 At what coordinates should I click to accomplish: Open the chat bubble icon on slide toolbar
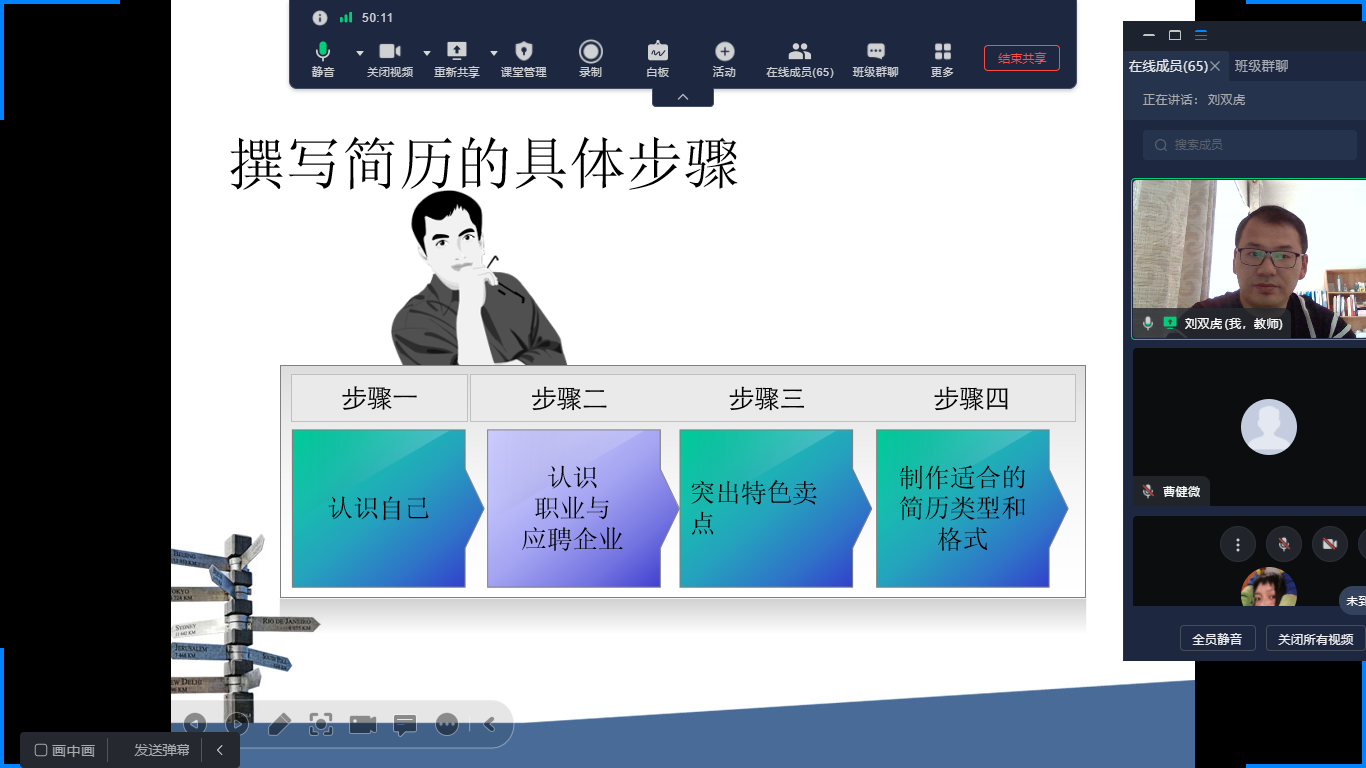click(405, 725)
